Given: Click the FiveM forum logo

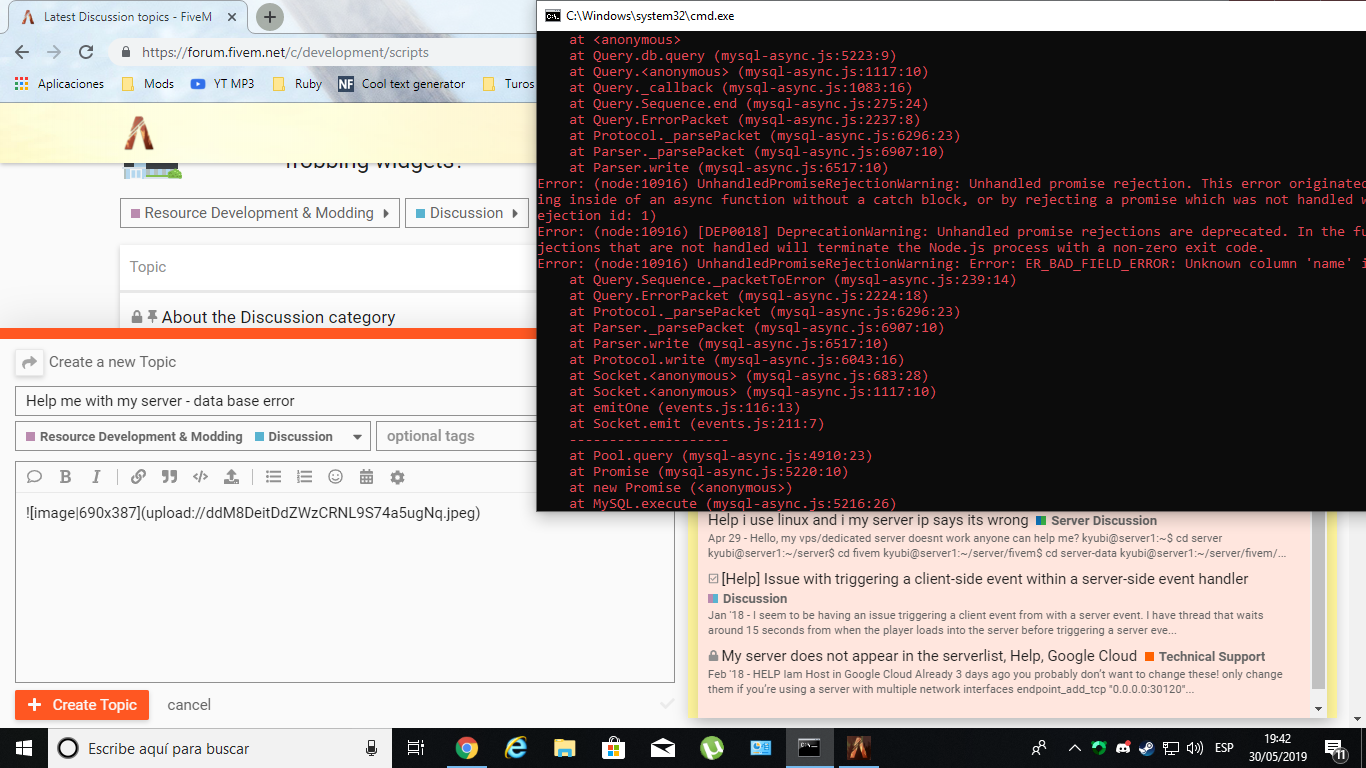Looking at the screenshot, I should coord(138,133).
